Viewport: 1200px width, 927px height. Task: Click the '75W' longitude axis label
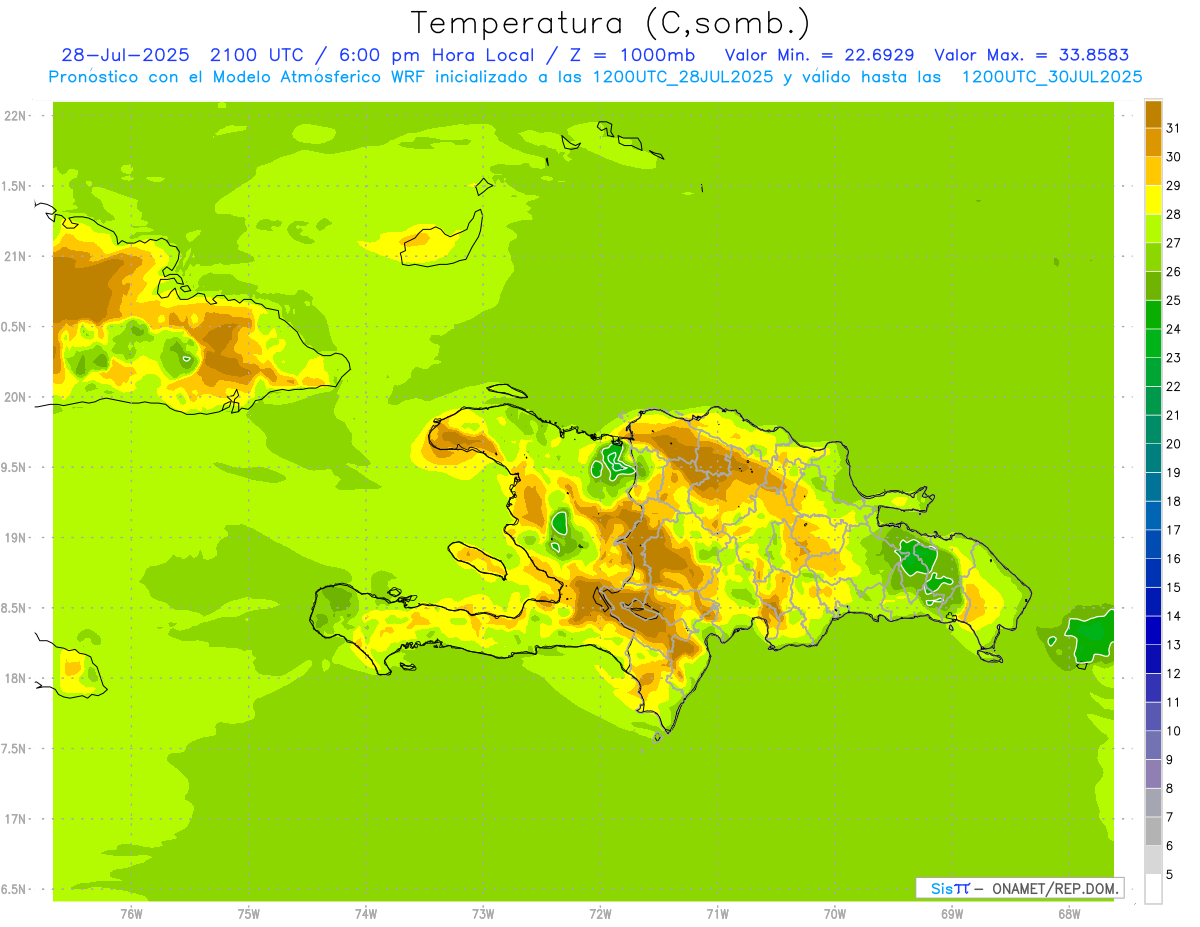(x=249, y=913)
